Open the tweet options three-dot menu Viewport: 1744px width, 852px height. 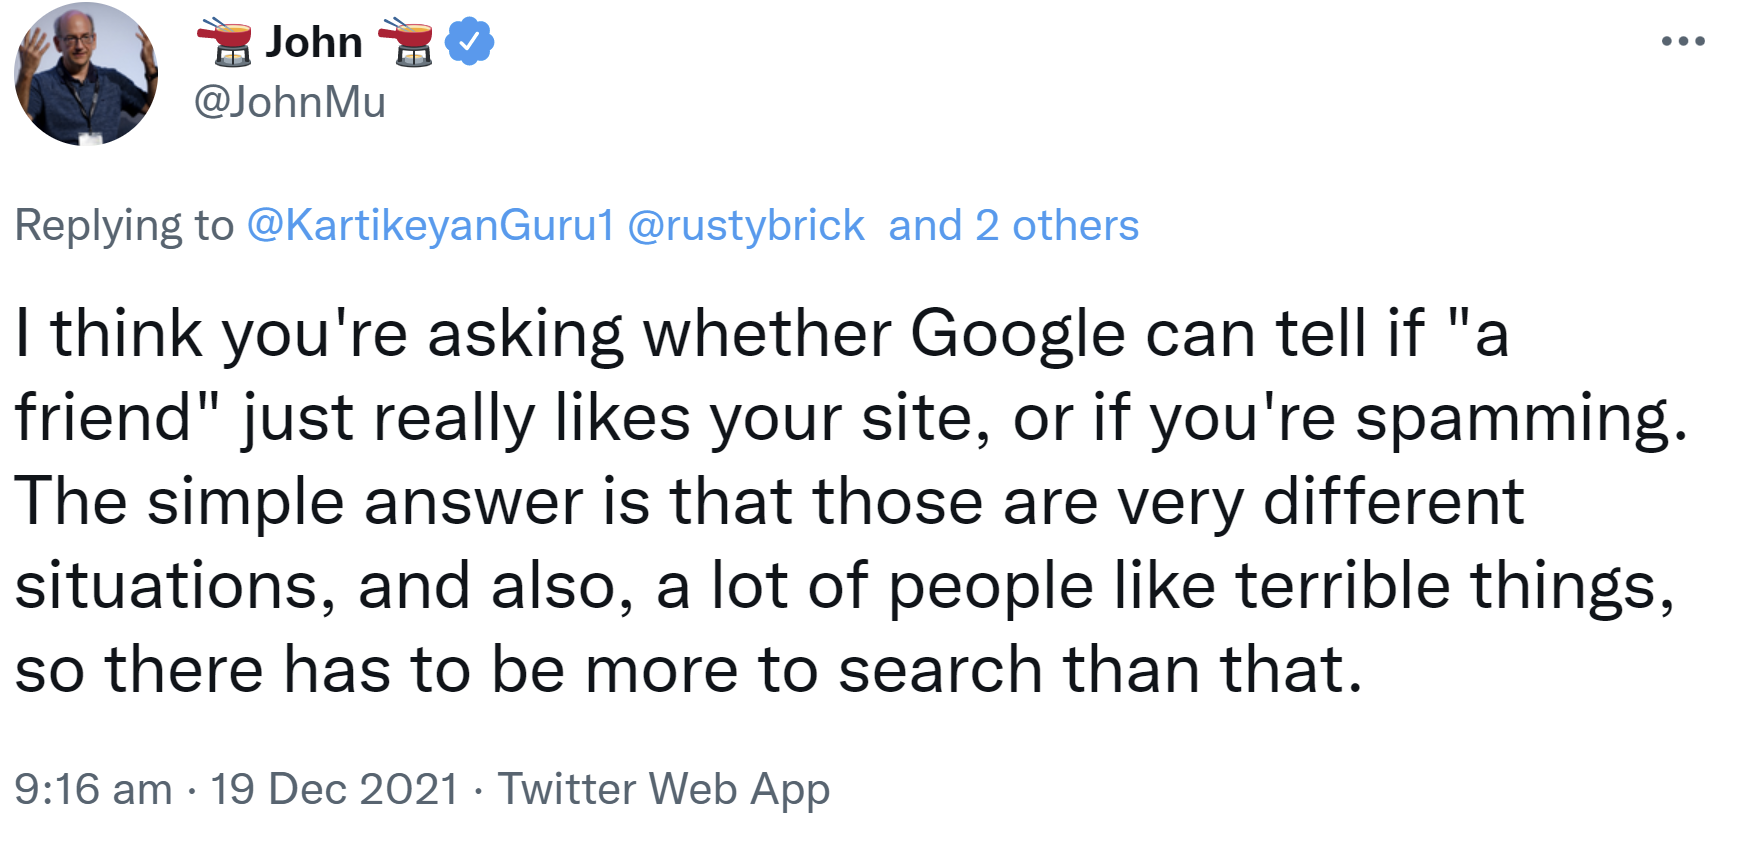[1684, 40]
